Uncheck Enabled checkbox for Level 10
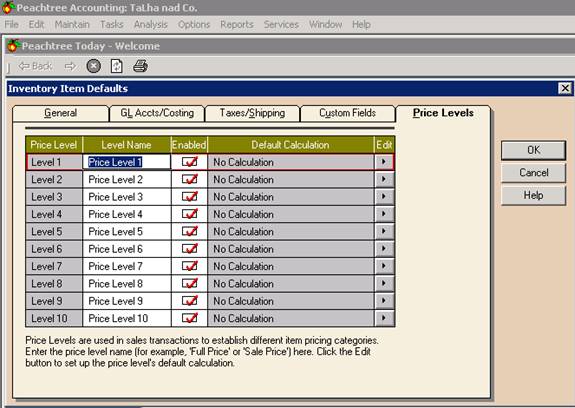The height and width of the screenshot is (408, 575). pos(190,318)
